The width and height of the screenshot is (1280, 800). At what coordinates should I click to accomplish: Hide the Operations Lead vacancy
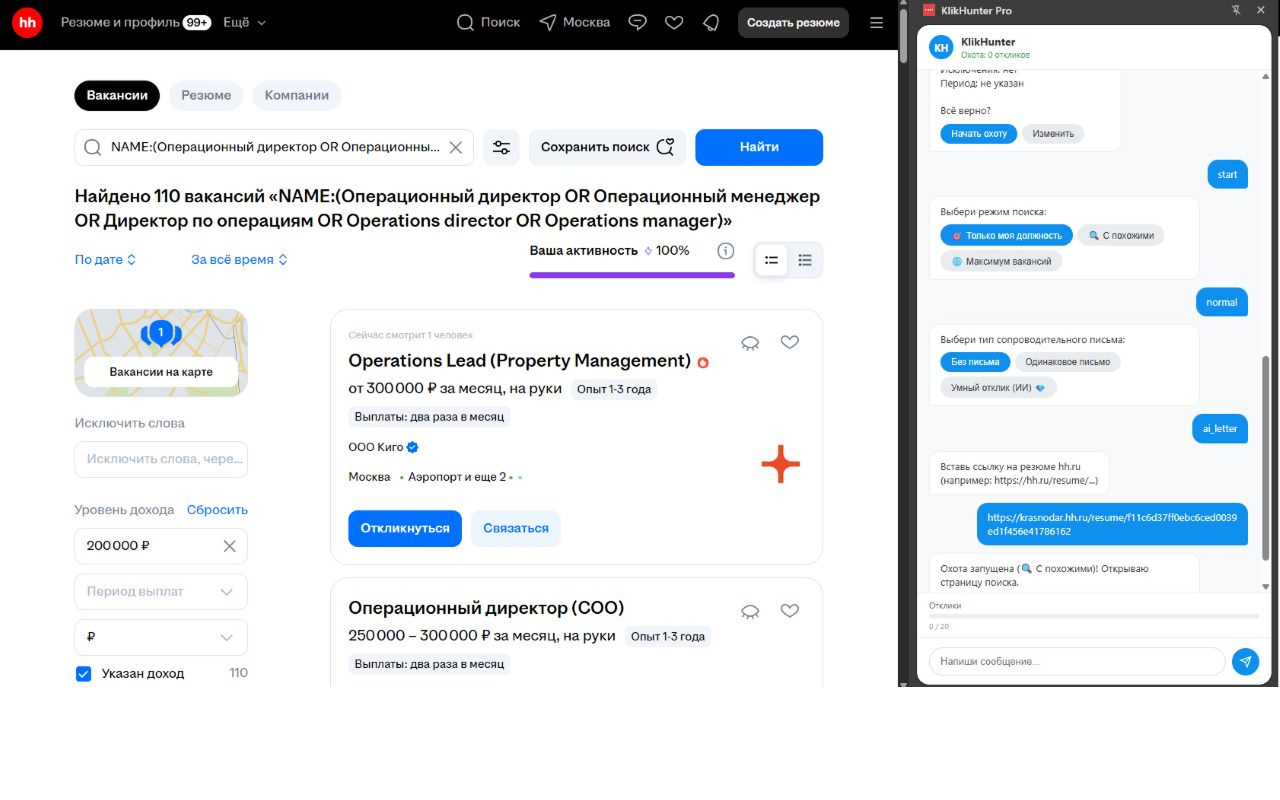tap(750, 342)
